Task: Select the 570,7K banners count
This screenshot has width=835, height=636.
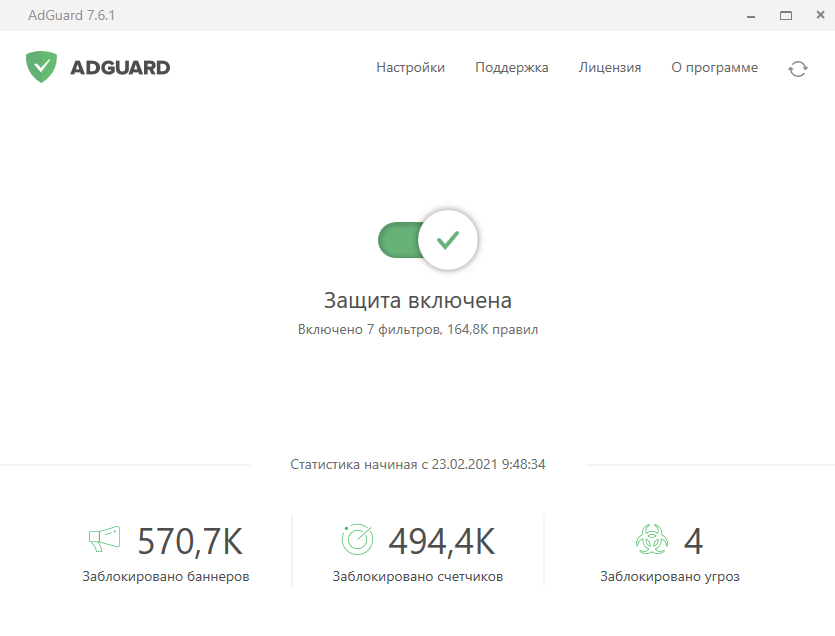Action: tap(189, 541)
